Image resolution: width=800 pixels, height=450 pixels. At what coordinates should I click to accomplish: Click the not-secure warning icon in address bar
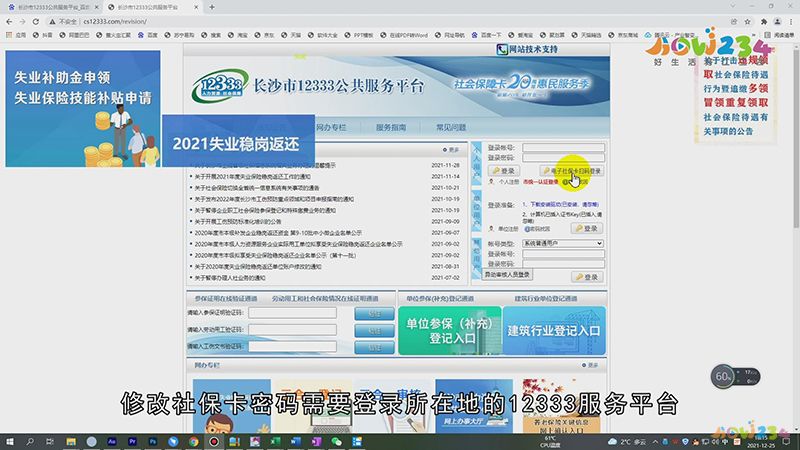click(x=52, y=21)
